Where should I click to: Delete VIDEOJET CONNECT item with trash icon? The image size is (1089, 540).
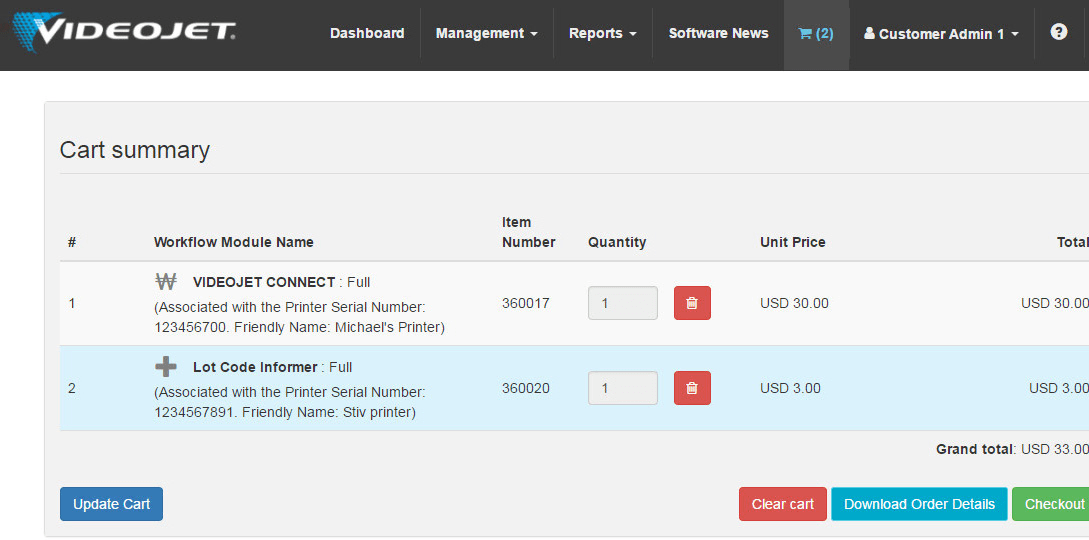[x=692, y=303]
